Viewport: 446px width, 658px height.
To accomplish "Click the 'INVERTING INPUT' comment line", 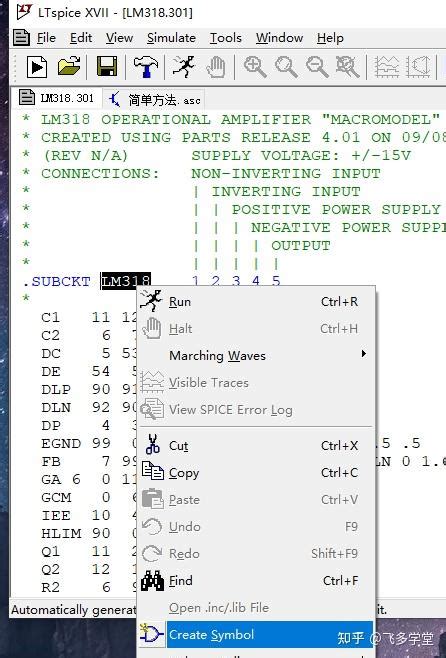I will pyautogui.click(x=286, y=191).
